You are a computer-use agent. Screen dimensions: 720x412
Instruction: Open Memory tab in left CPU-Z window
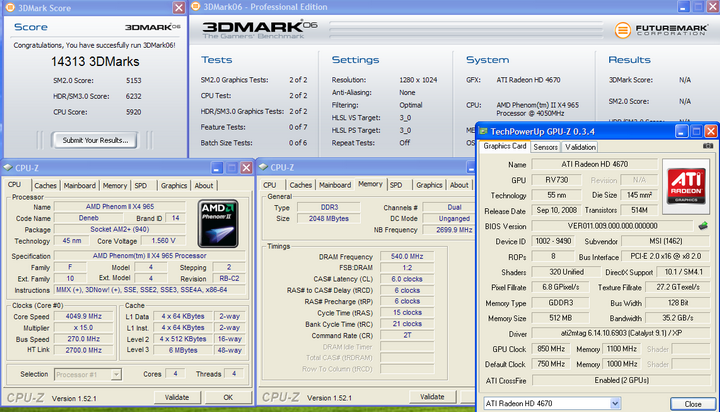pos(115,186)
